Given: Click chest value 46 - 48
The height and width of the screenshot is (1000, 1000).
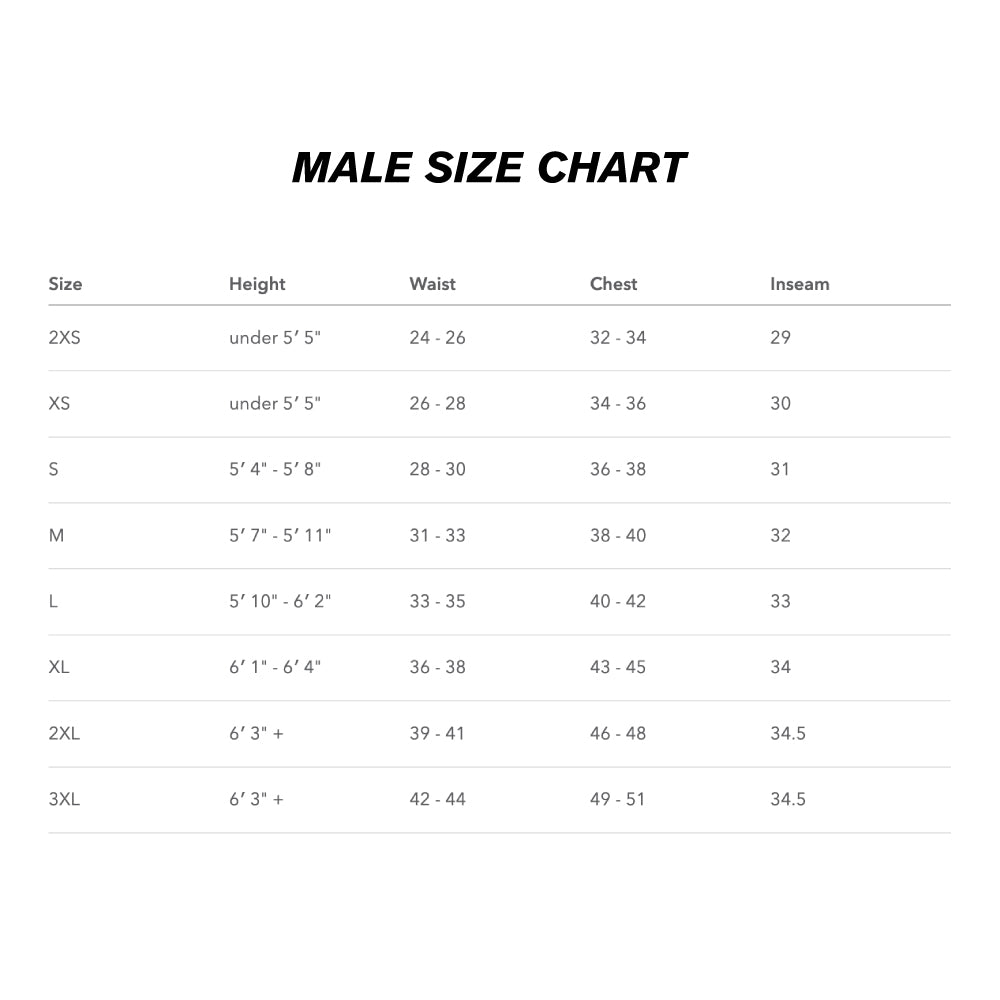Looking at the screenshot, I should coord(618,734).
